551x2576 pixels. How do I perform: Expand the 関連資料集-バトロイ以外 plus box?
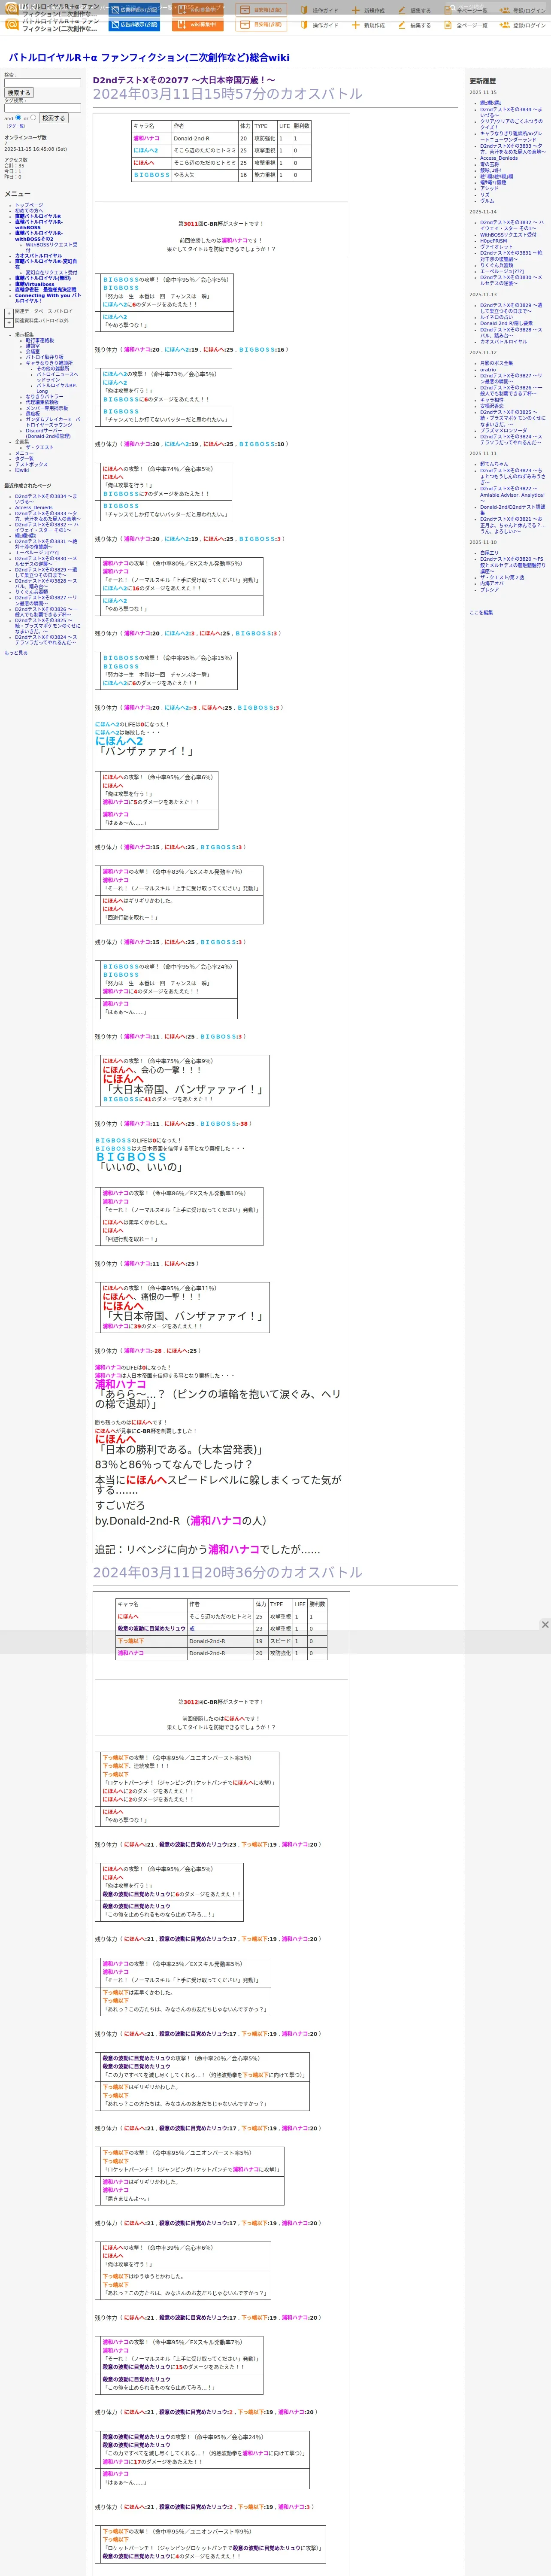click(x=9, y=322)
